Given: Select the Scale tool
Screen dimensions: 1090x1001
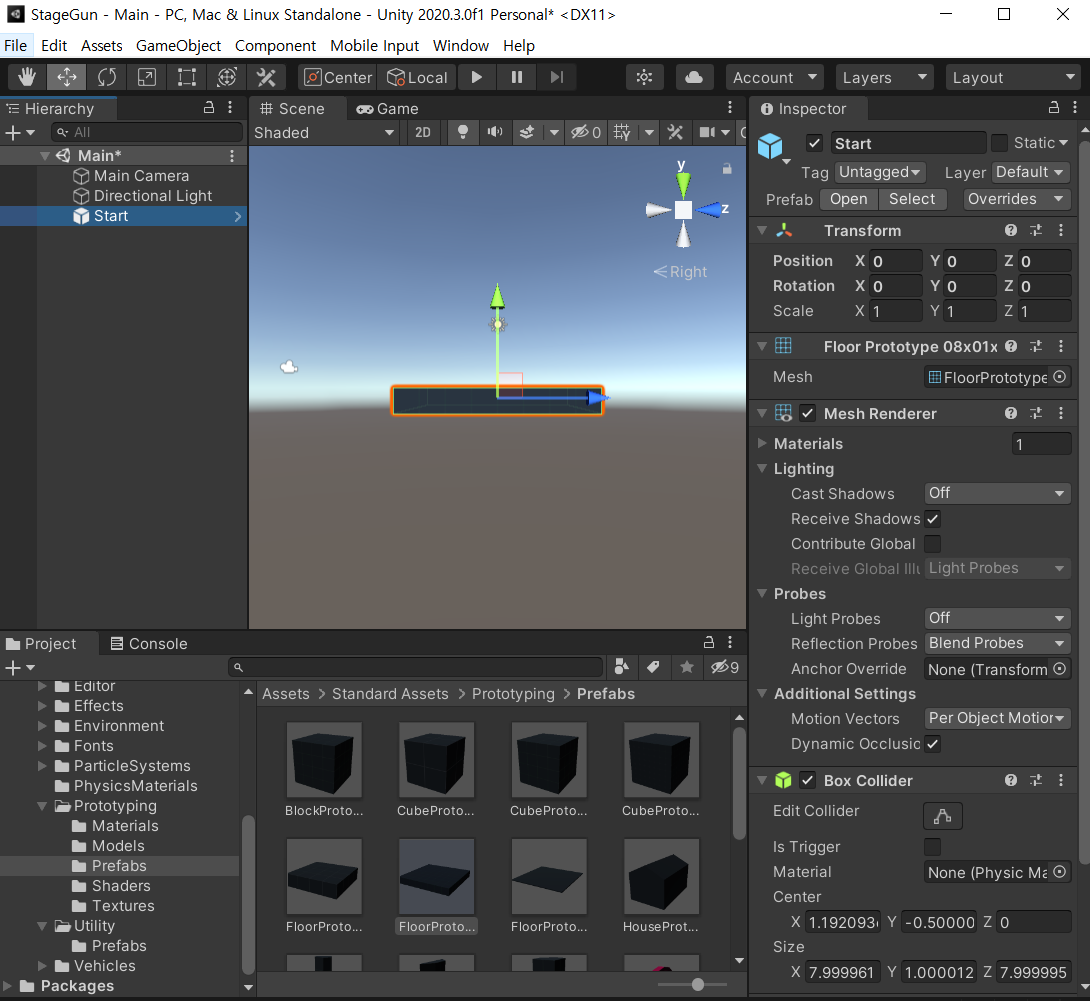Looking at the screenshot, I should pyautogui.click(x=147, y=77).
